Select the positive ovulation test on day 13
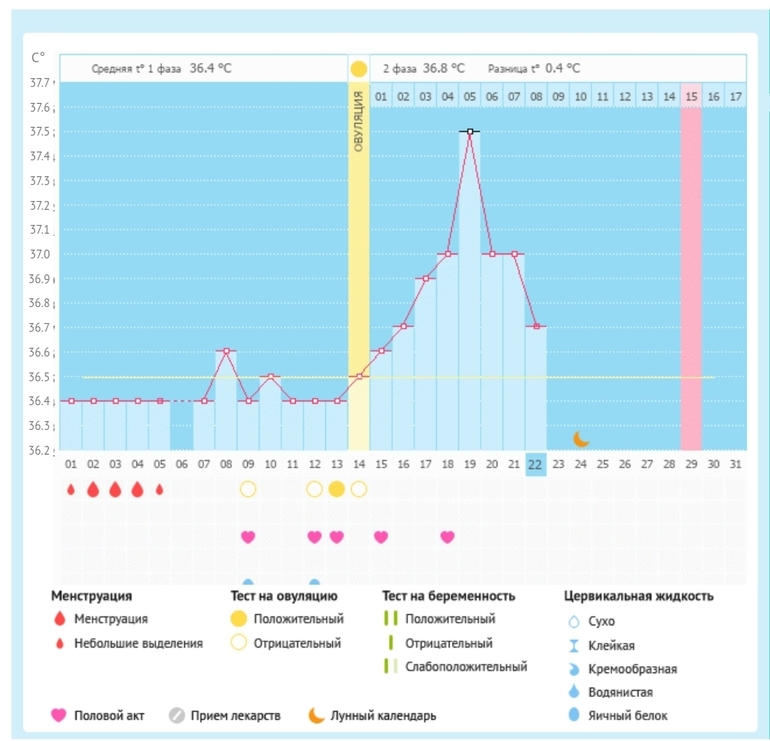 pos(337,489)
